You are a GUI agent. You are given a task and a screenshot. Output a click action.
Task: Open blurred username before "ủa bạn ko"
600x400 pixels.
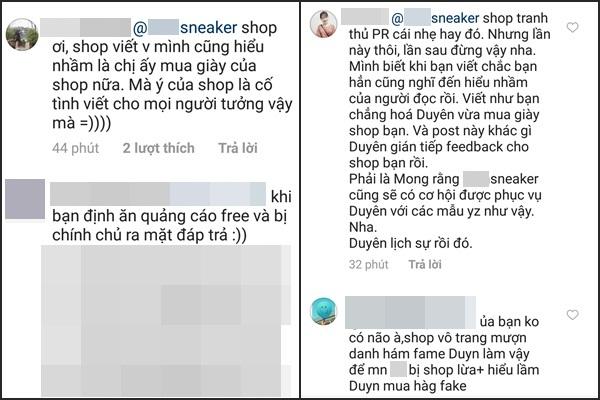411,312
